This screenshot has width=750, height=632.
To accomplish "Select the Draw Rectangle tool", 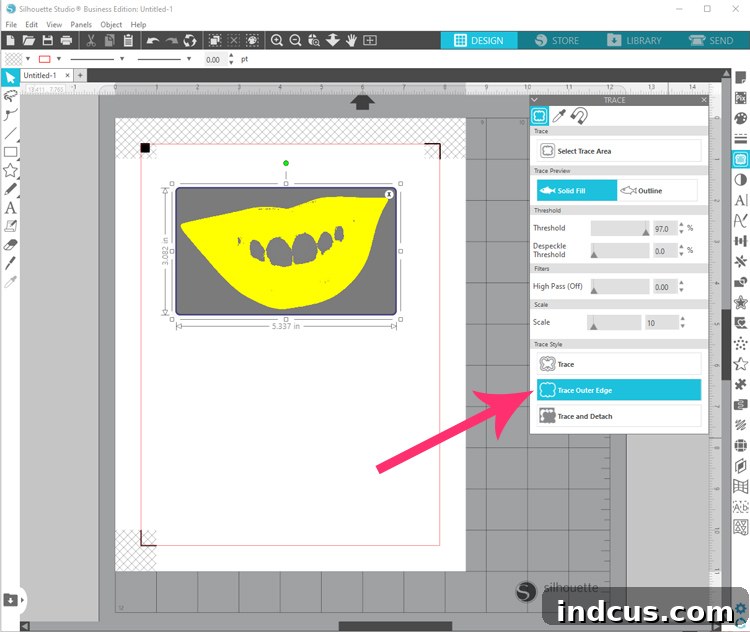I will pyautogui.click(x=11, y=152).
